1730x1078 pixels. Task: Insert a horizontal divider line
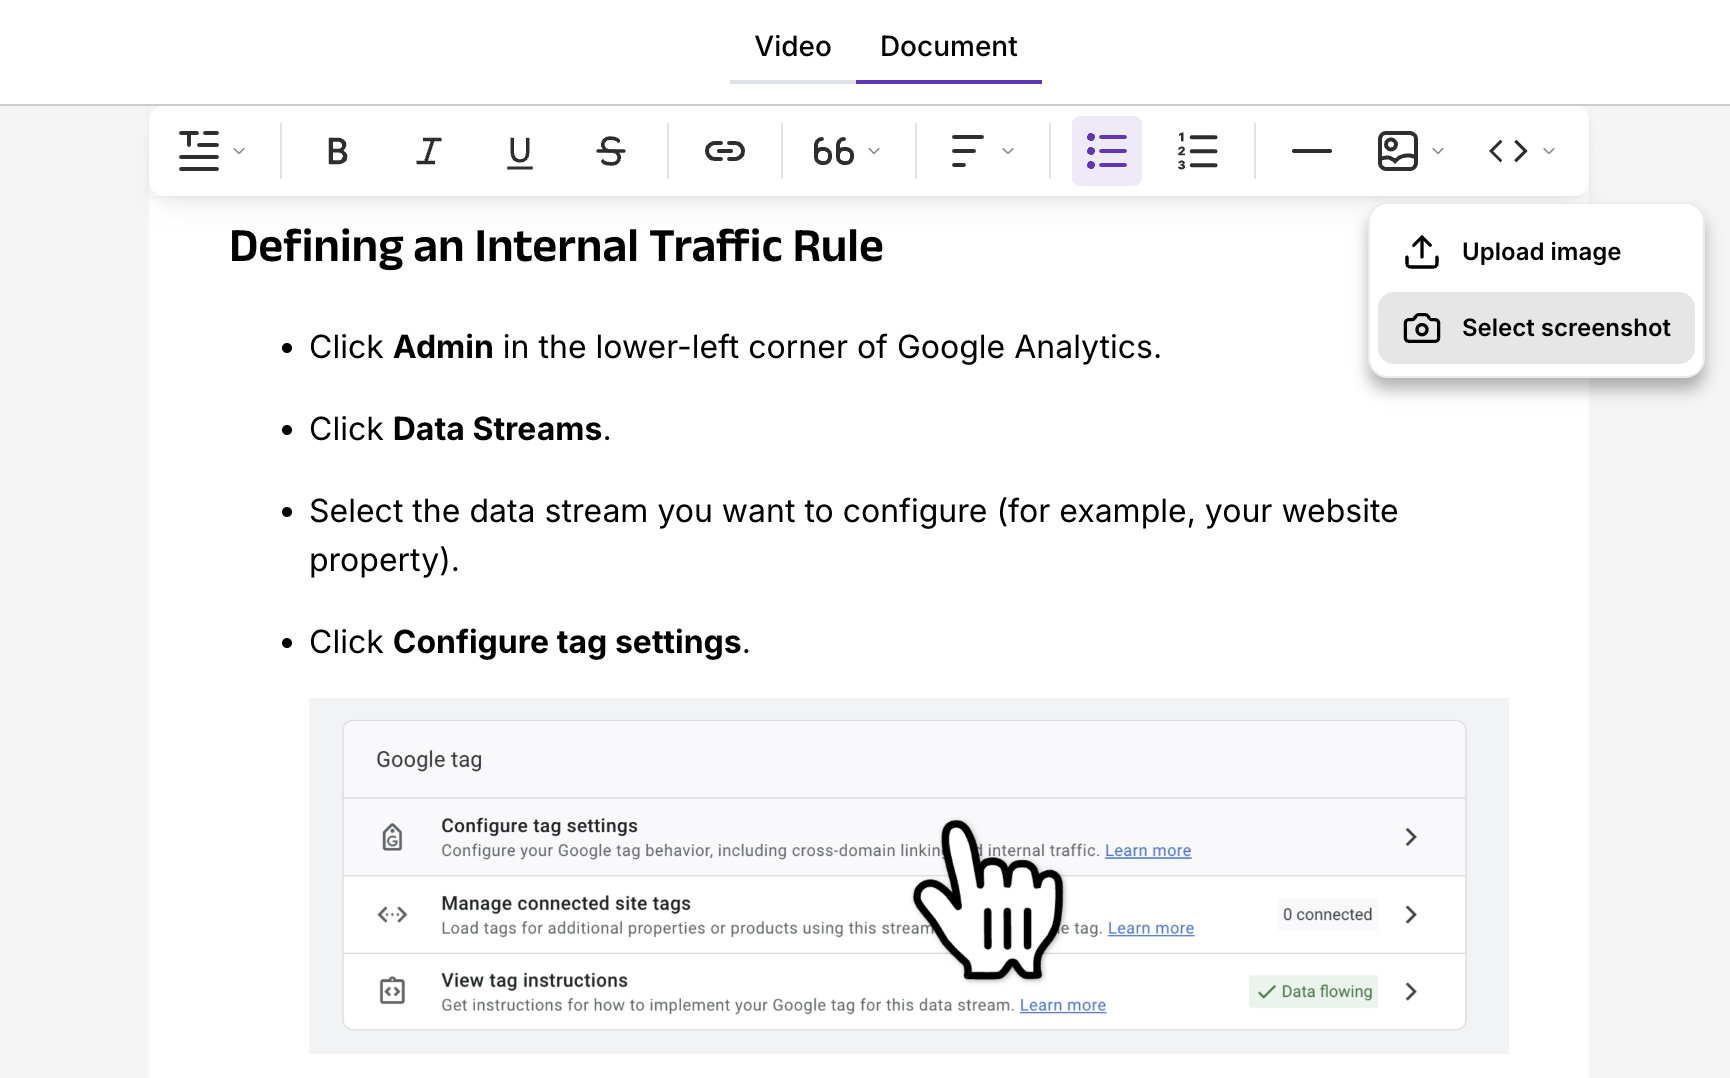click(x=1311, y=151)
